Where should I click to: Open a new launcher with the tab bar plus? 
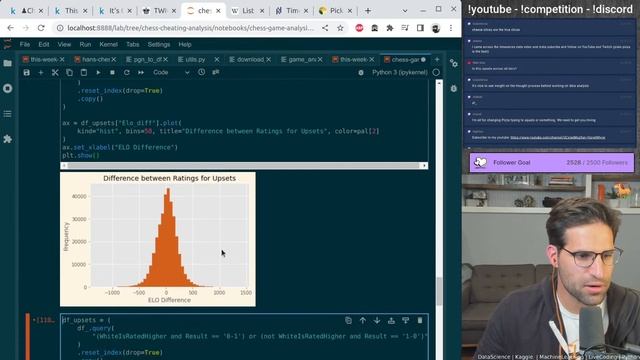[x=437, y=60]
